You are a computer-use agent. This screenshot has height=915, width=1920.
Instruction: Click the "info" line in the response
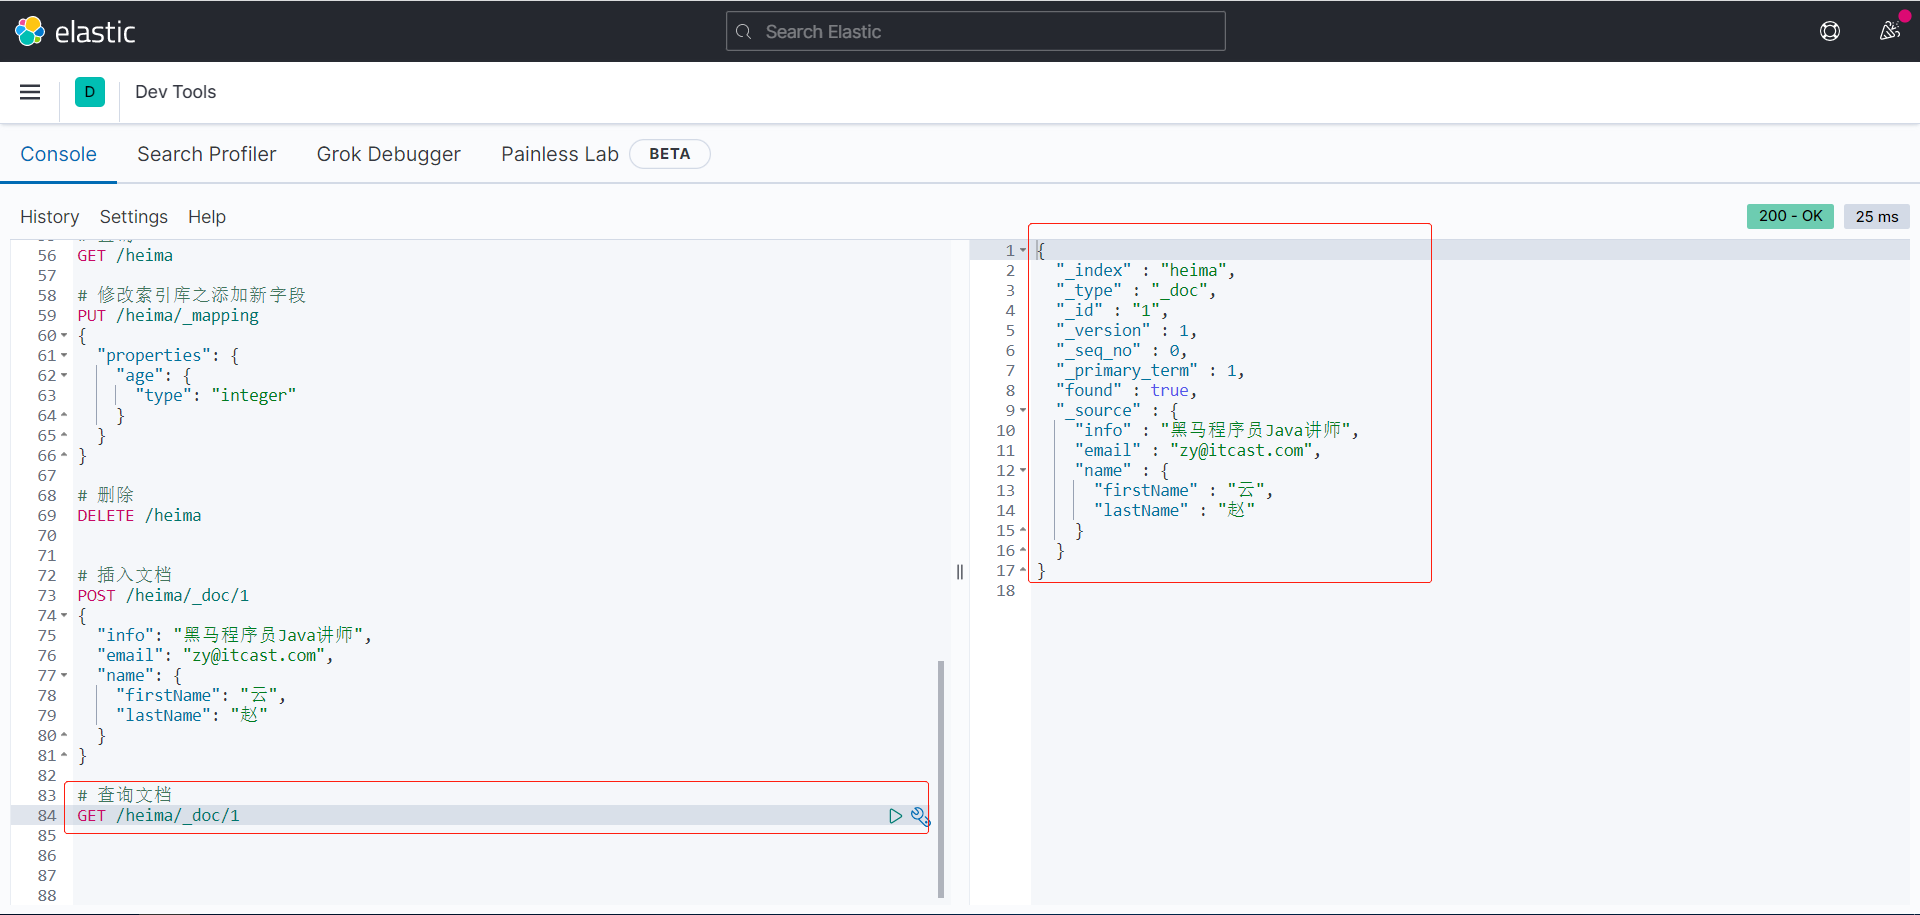[x=1217, y=431]
